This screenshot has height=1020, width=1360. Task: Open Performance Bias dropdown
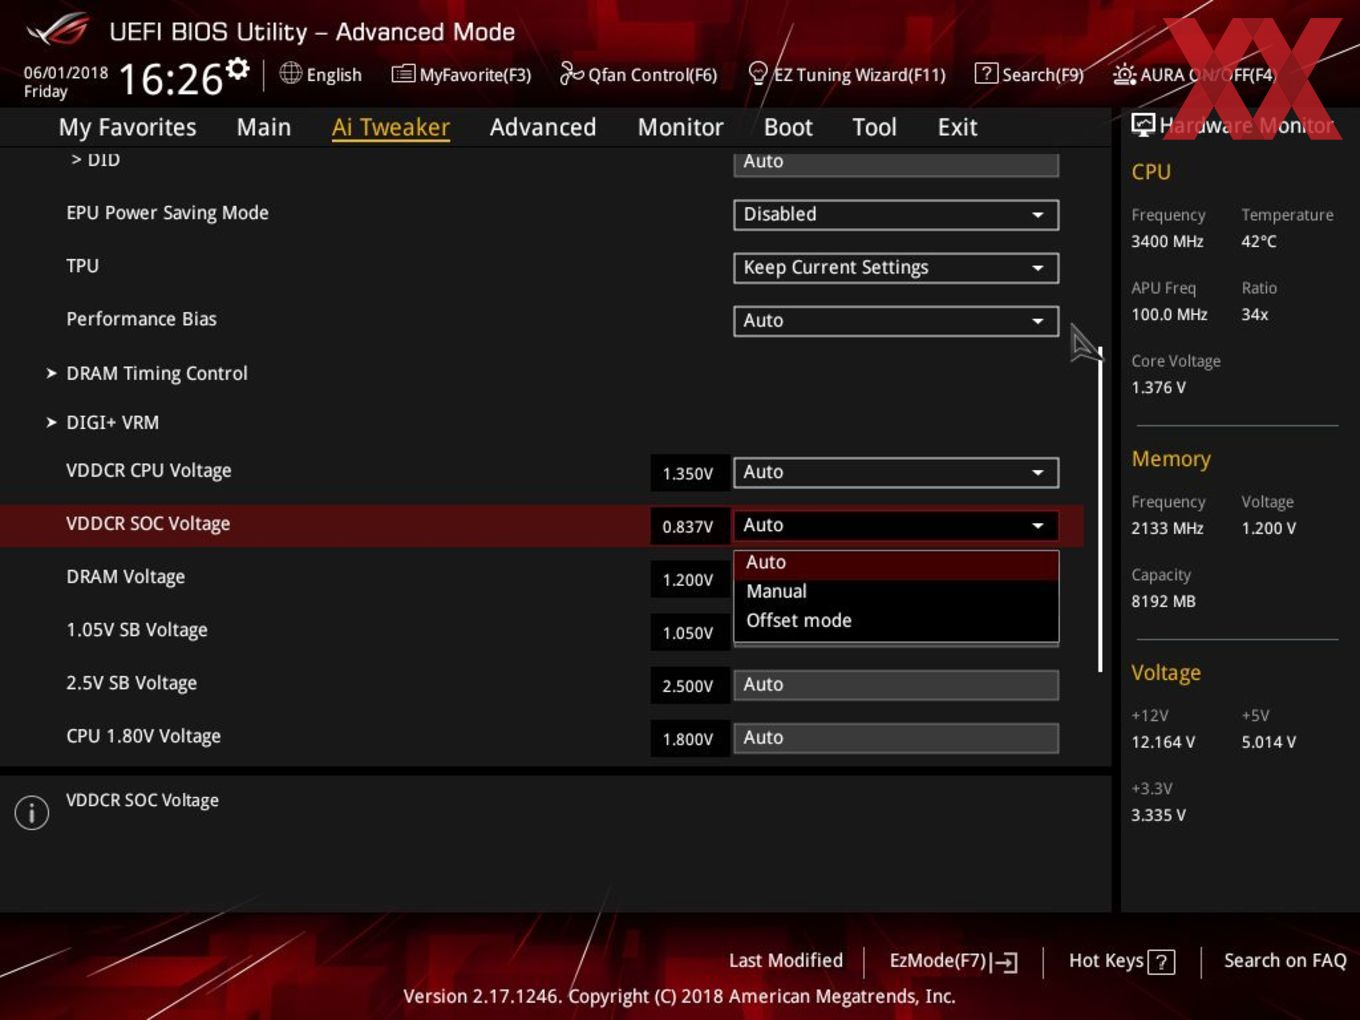tap(896, 320)
